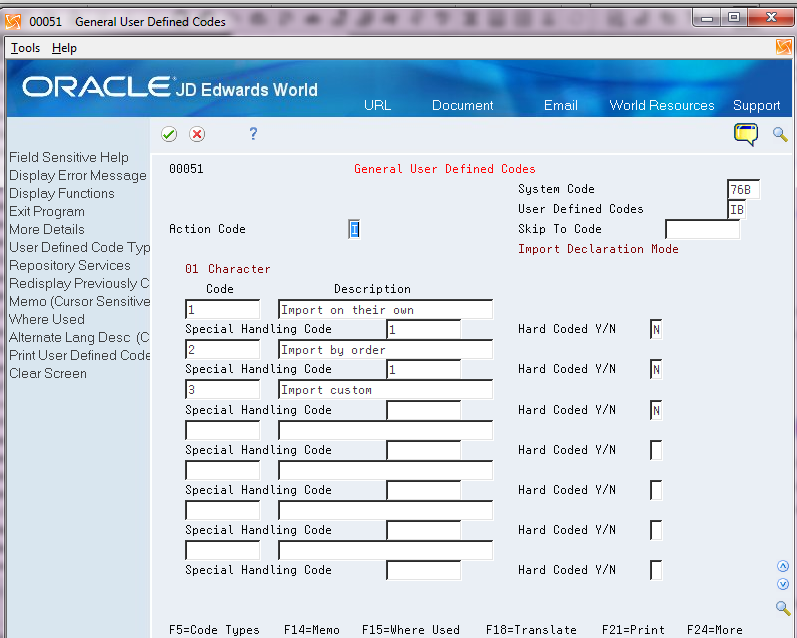
Task: Click F15=Where Used function key
Action: pos(411,630)
